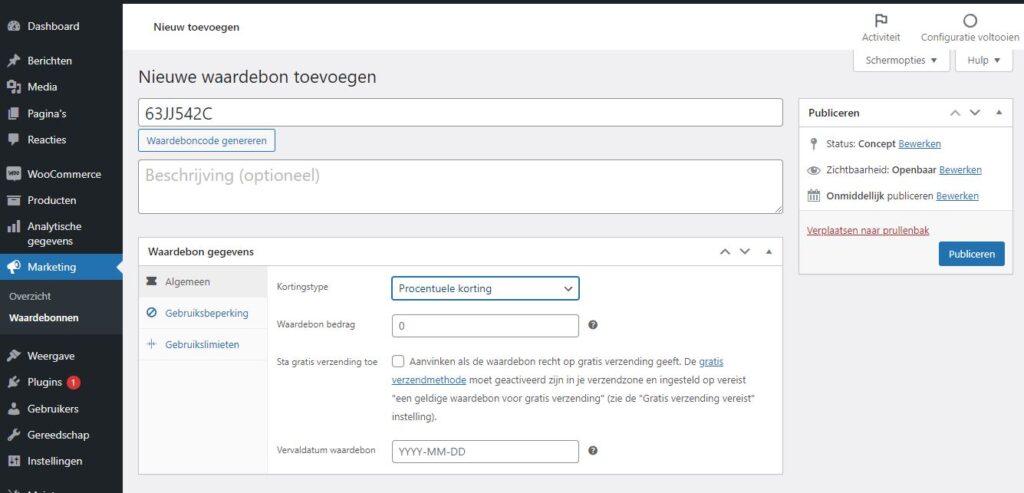This screenshot has width=1024, height=493.
Task: Open the Activiteit flag panel
Action: pos(880,27)
